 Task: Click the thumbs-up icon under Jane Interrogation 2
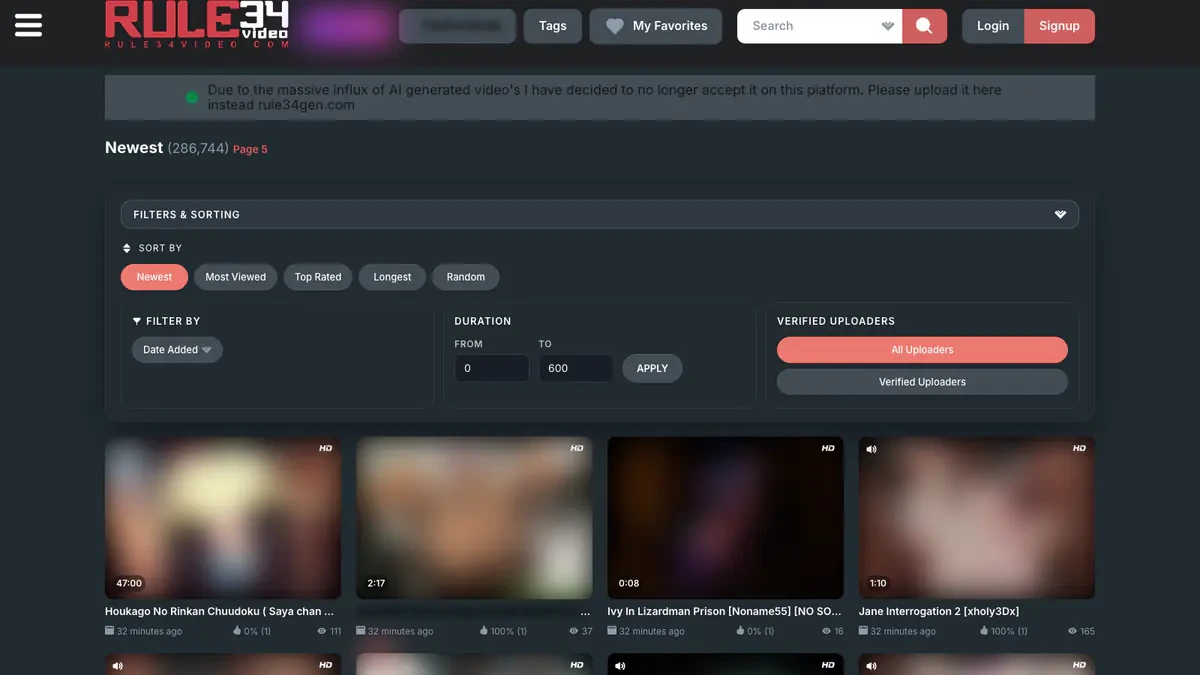click(x=985, y=631)
